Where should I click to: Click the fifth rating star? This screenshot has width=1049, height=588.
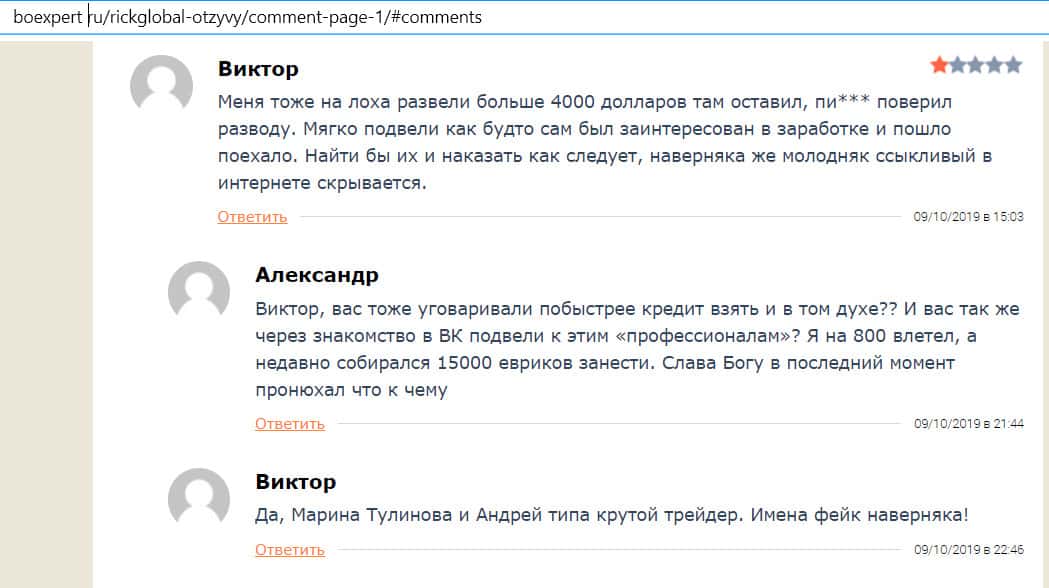click(x=1013, y=66)
